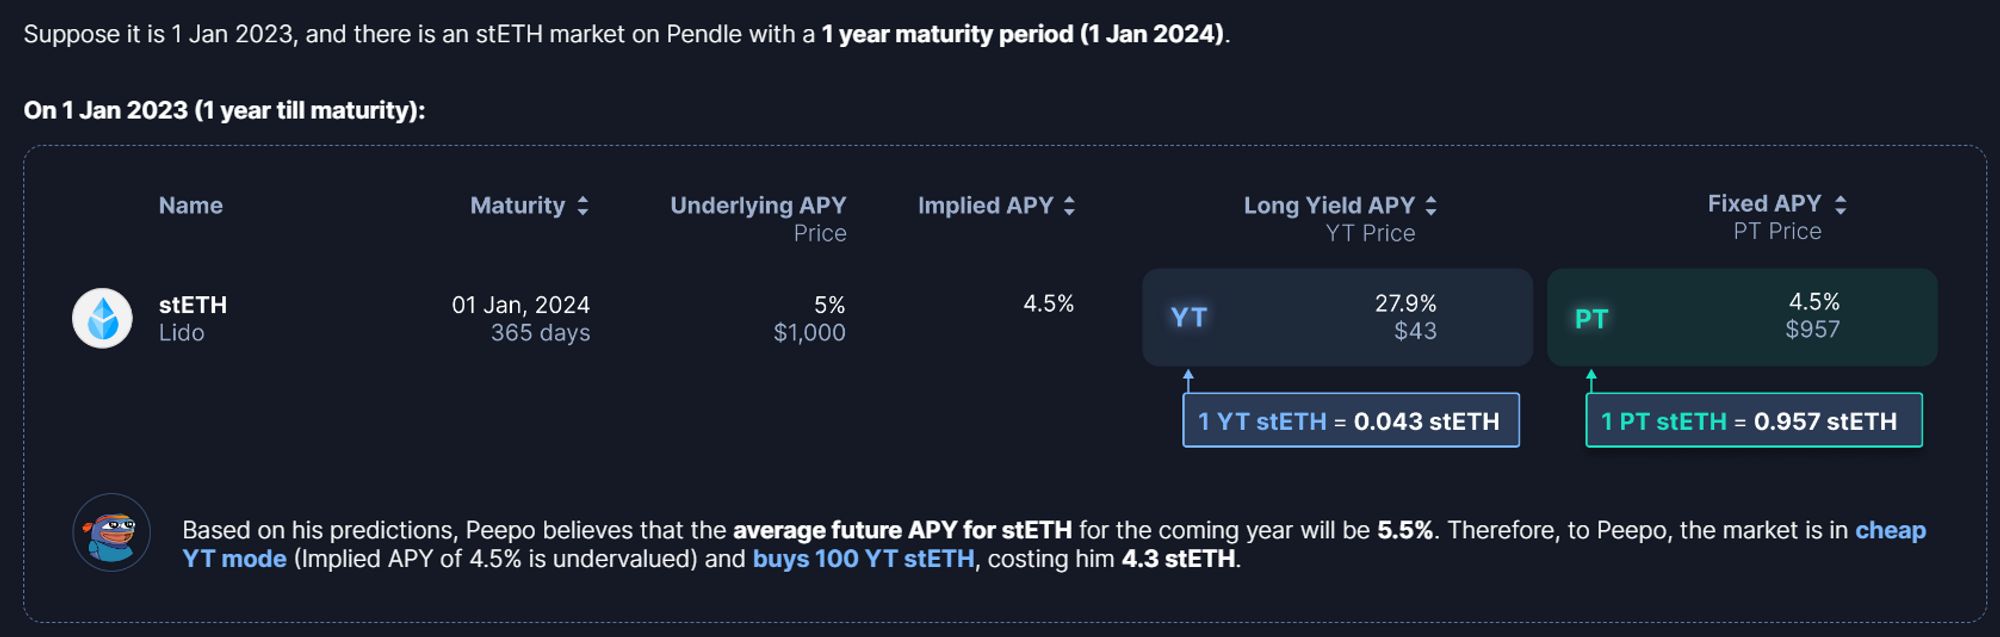Click the $1,000 underlying price value
2000x637 pixels.
809,333
